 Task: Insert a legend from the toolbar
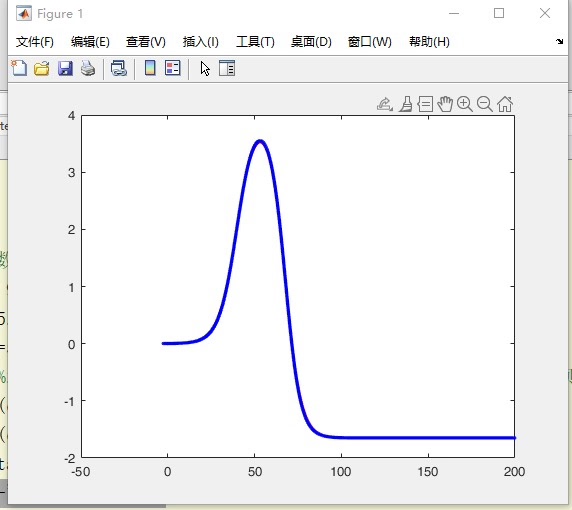click(x=173, y=68)
